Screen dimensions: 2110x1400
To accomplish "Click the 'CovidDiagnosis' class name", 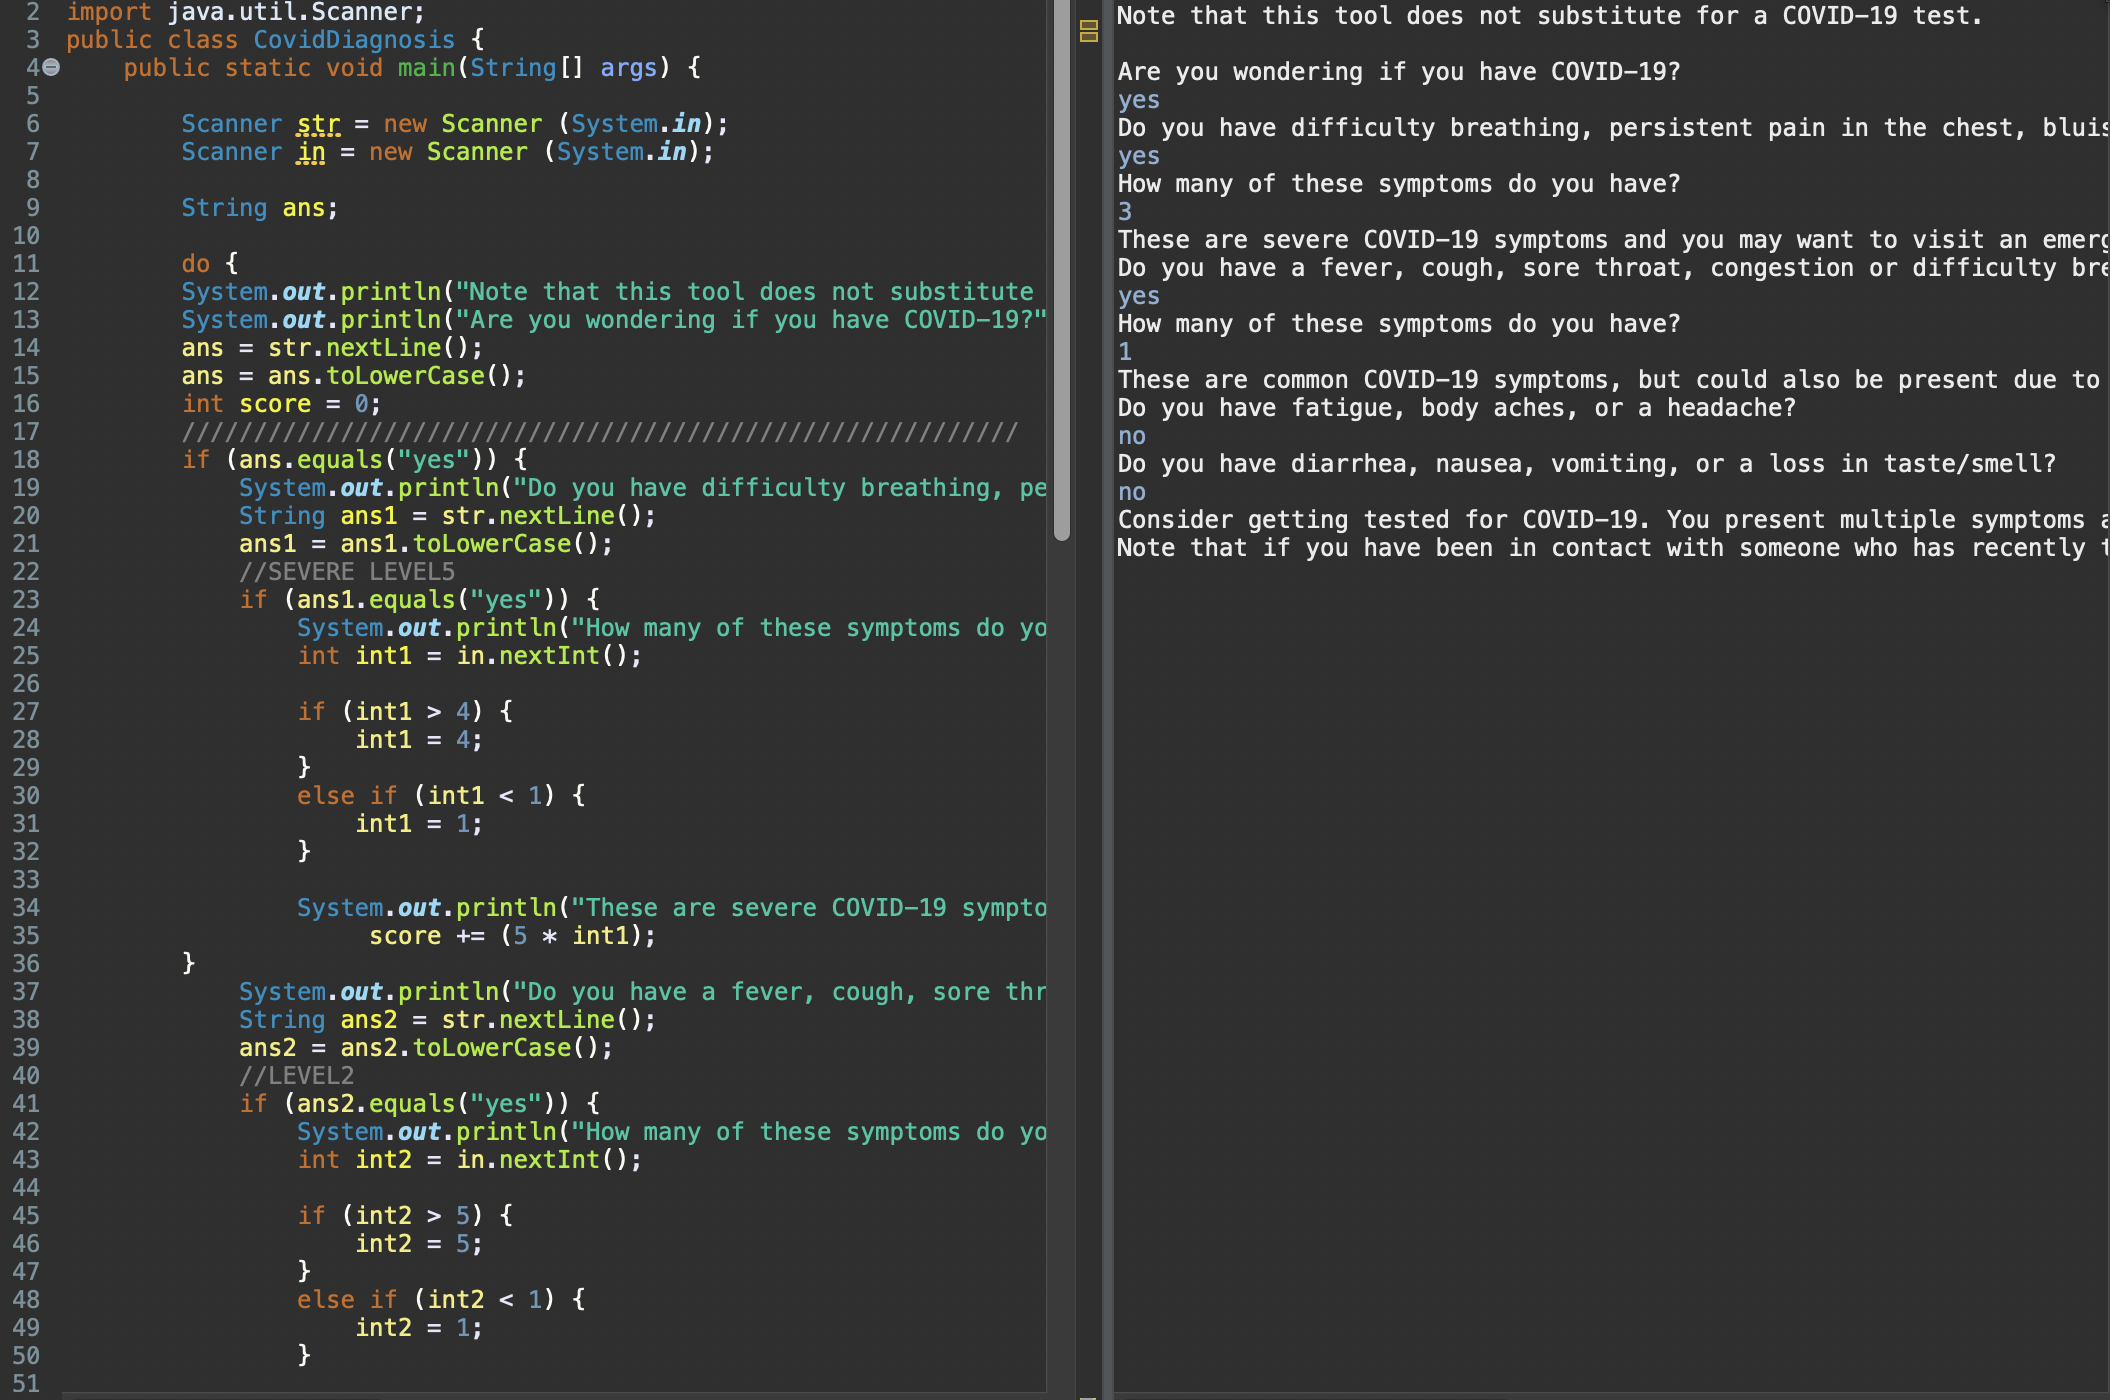I will 353,40.
